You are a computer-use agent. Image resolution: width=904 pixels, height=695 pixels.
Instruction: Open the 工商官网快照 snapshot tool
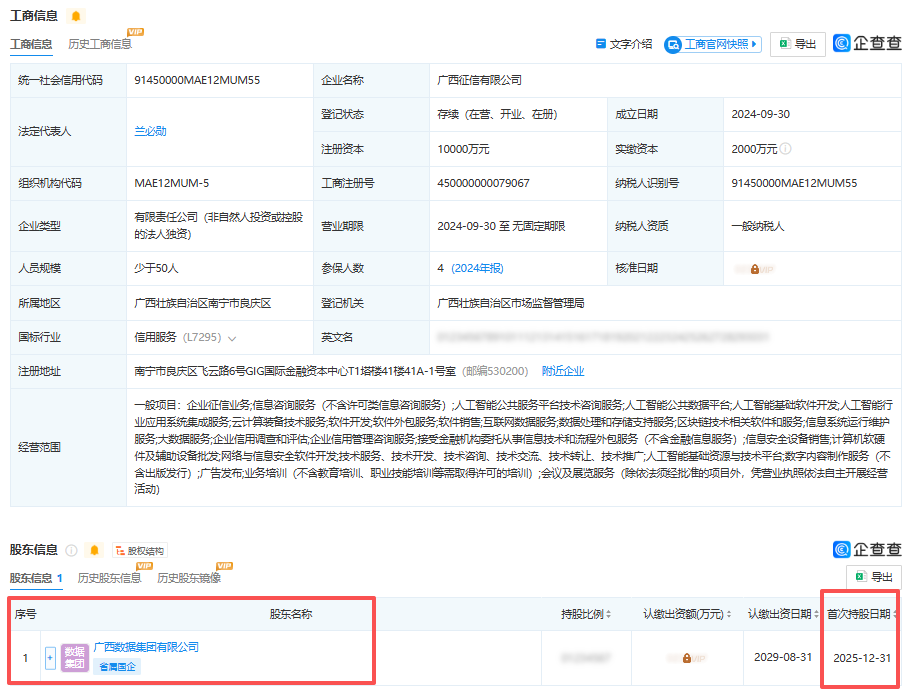pos(712,42)
